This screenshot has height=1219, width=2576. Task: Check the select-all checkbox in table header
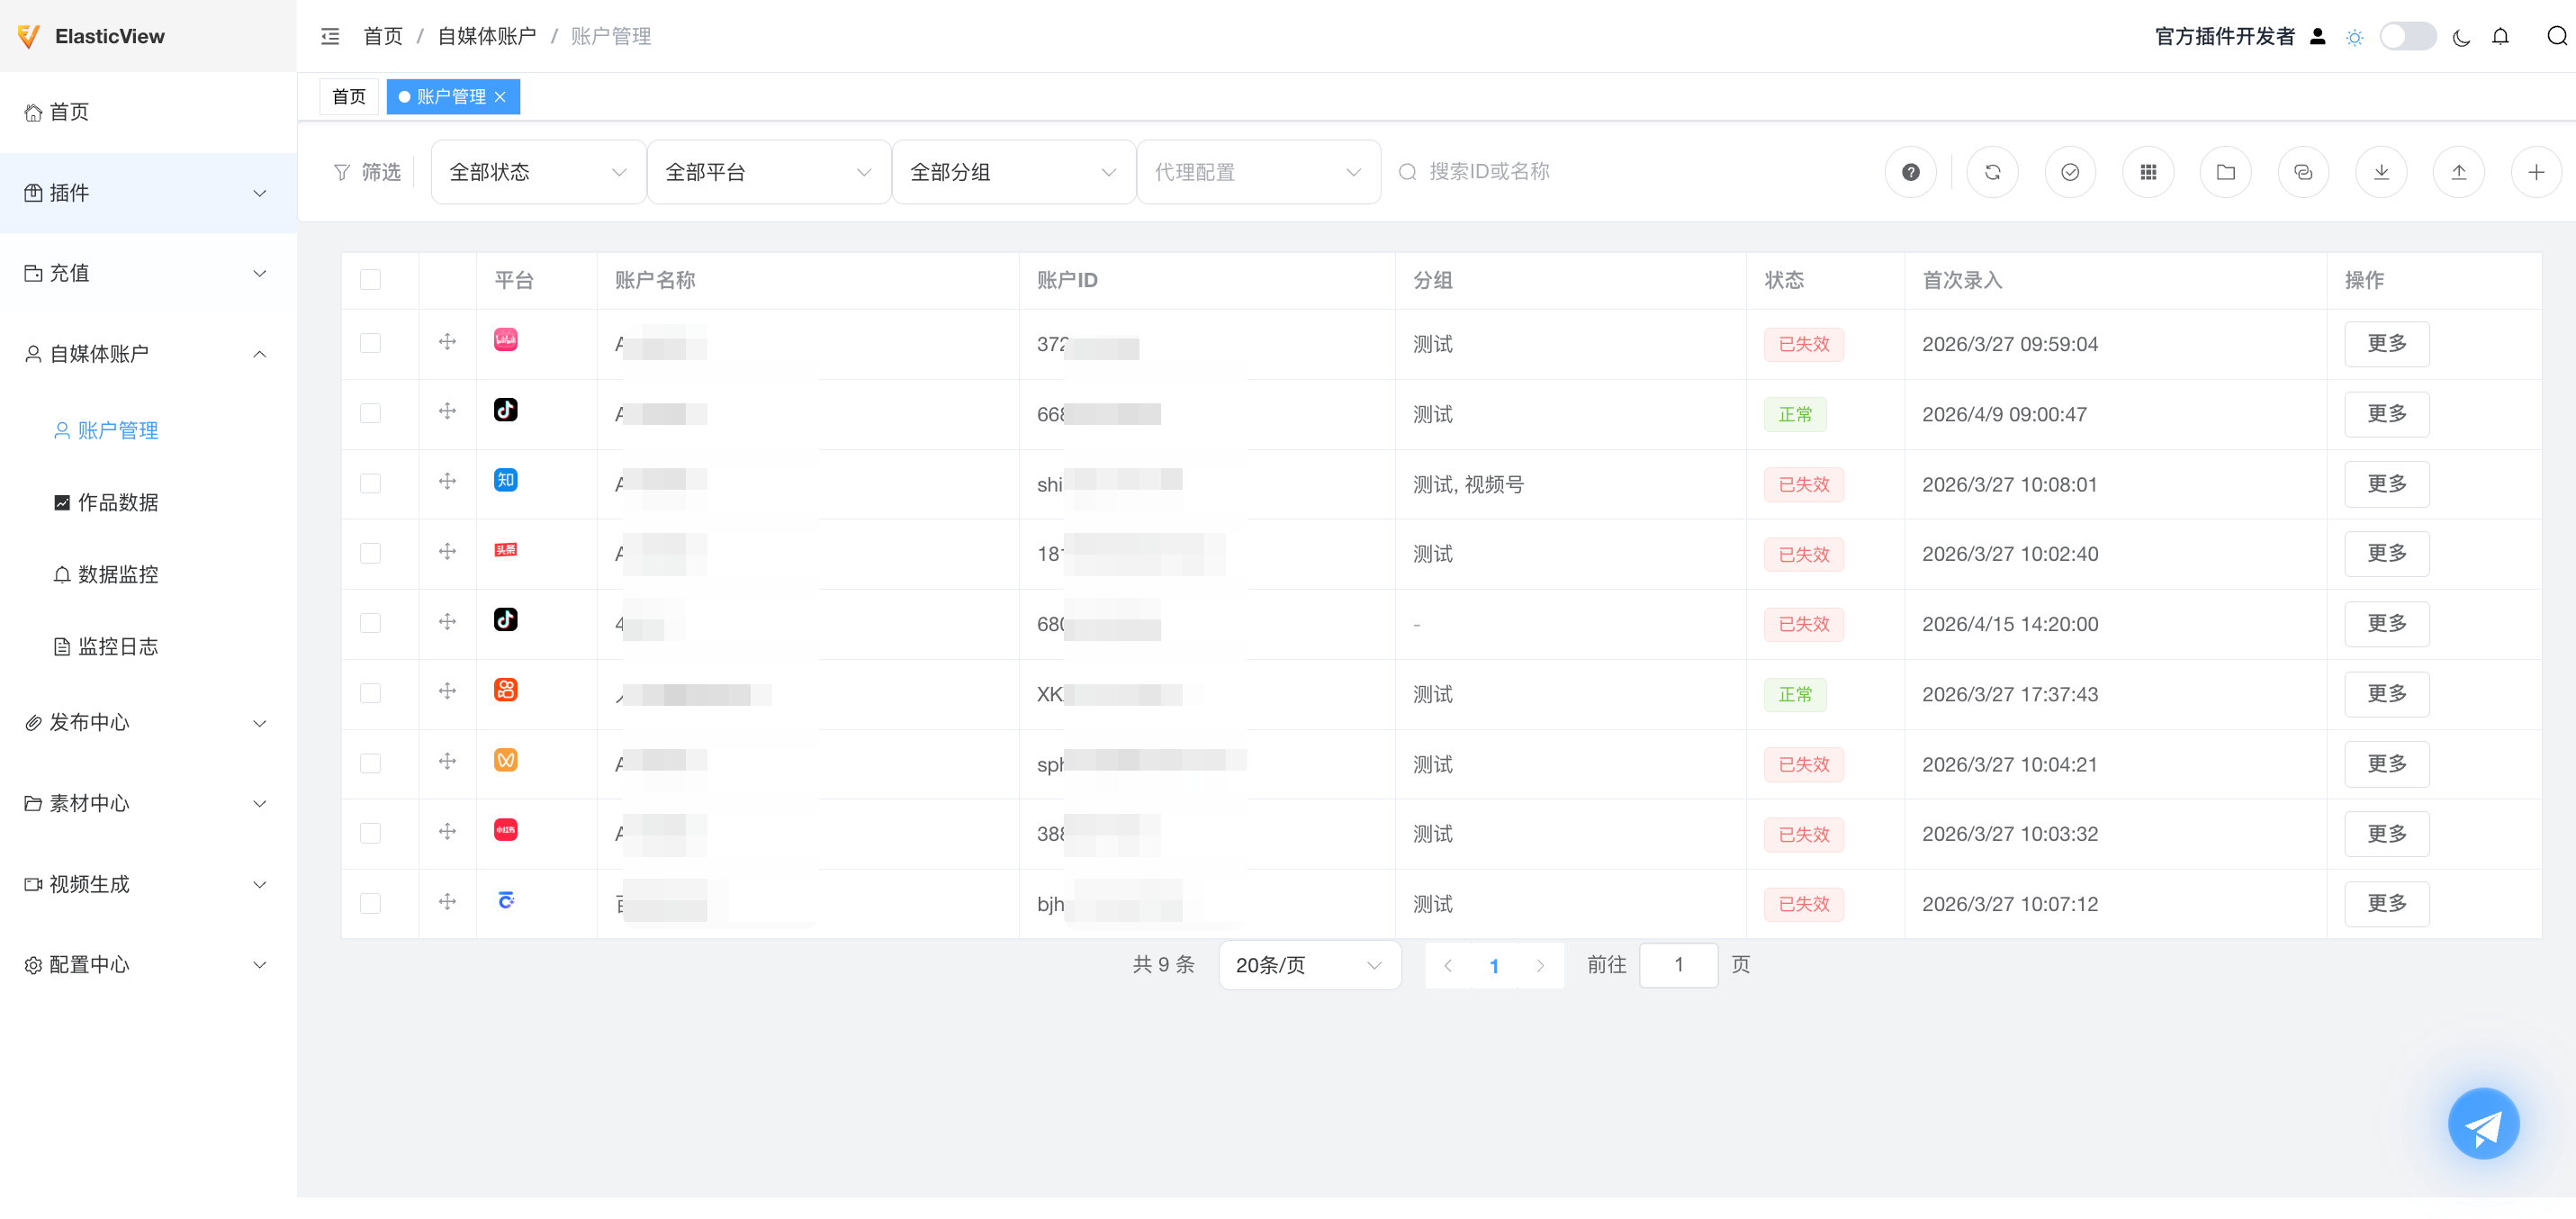pyautogui.click(x=371, y=280)
